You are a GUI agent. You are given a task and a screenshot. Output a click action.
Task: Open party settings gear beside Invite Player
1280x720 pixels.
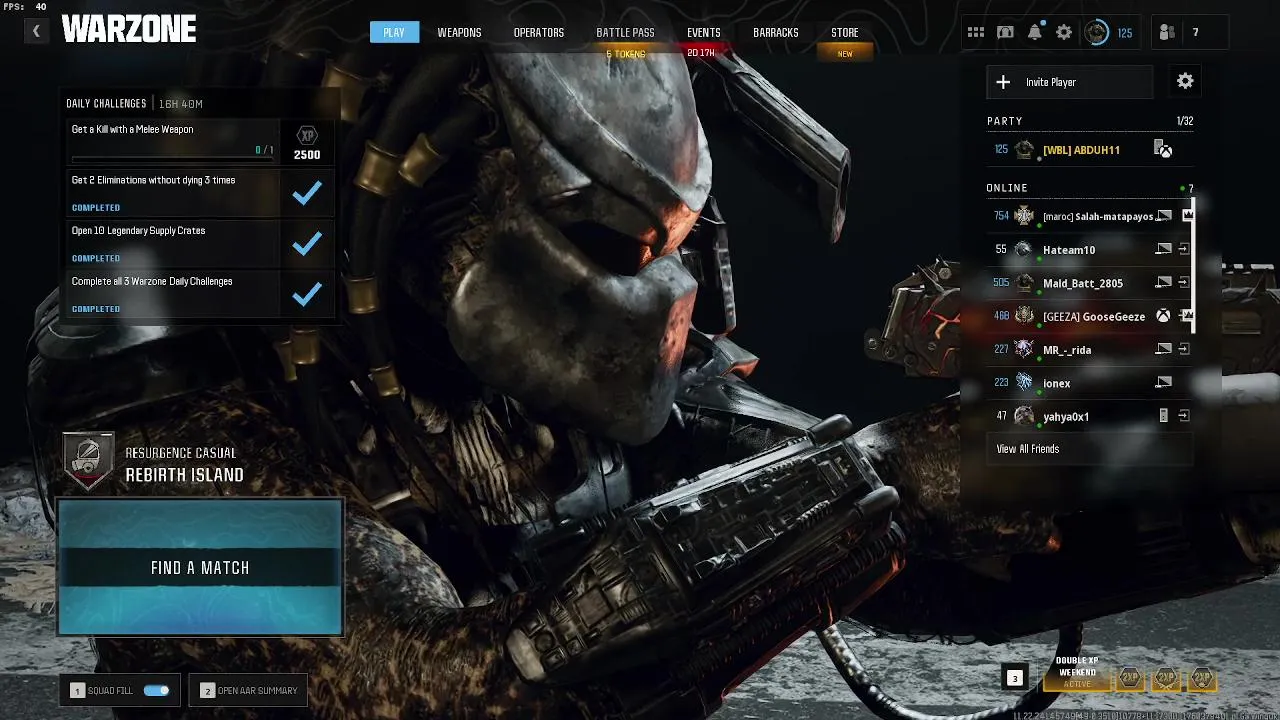[1185, 82]
